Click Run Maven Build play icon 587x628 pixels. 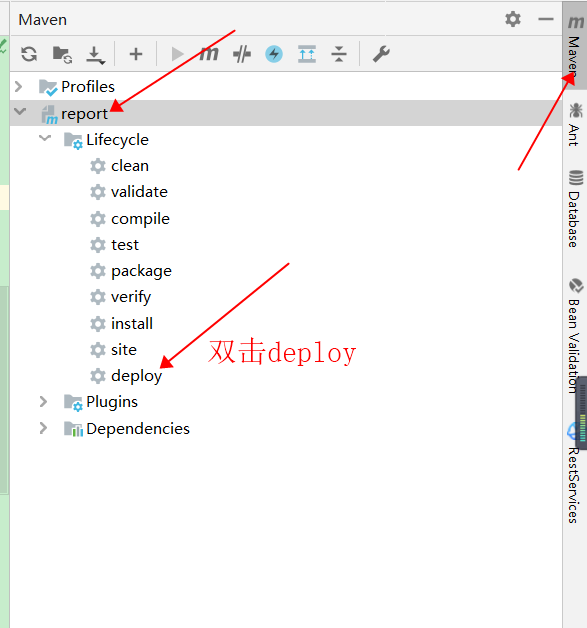(x=177, y=54)
